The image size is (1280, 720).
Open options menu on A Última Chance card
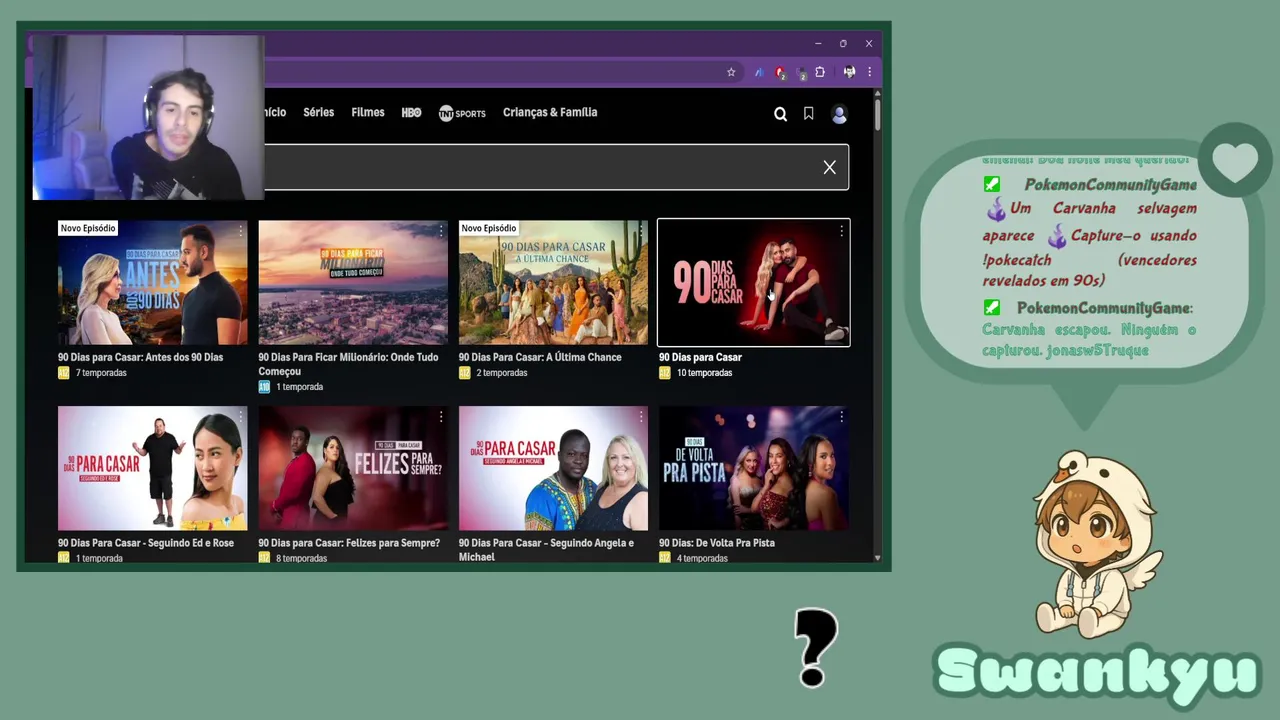(x=641, y=231)
